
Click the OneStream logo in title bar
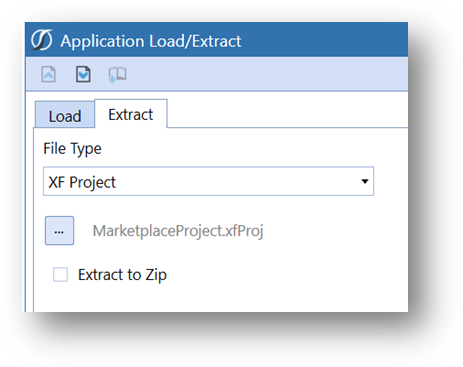click(42, 40)
